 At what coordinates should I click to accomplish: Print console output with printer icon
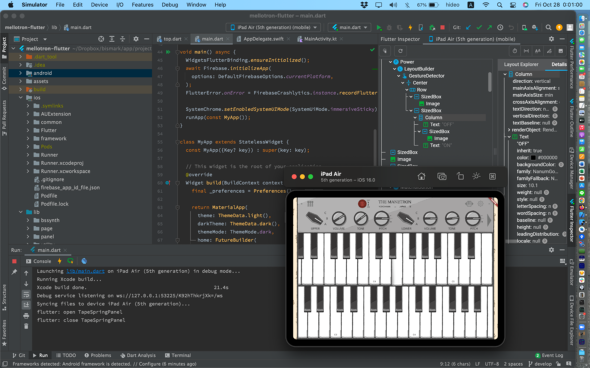tap(26, 316)
